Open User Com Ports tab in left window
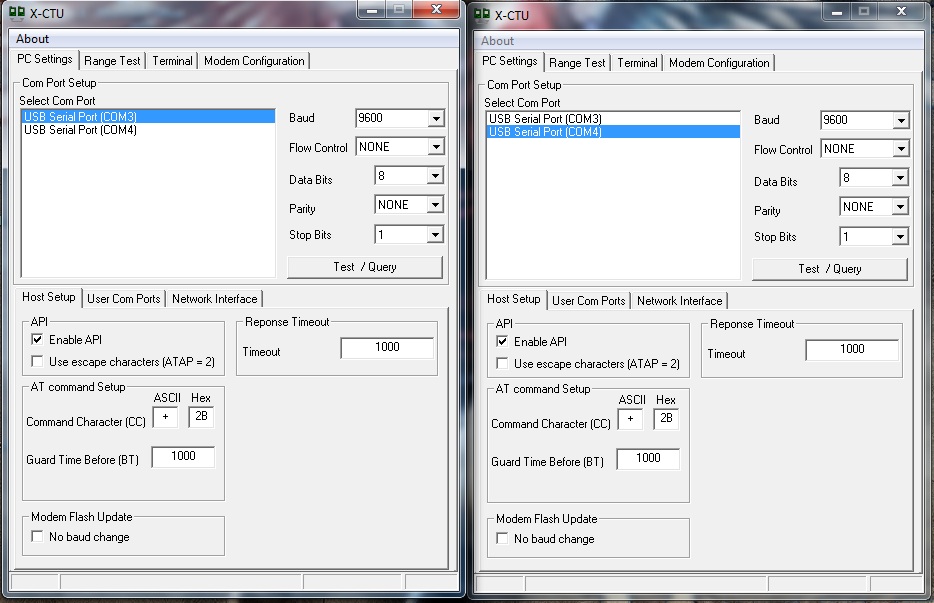The width and height of the screenshot is (934, 603). (x=124, y=299)
